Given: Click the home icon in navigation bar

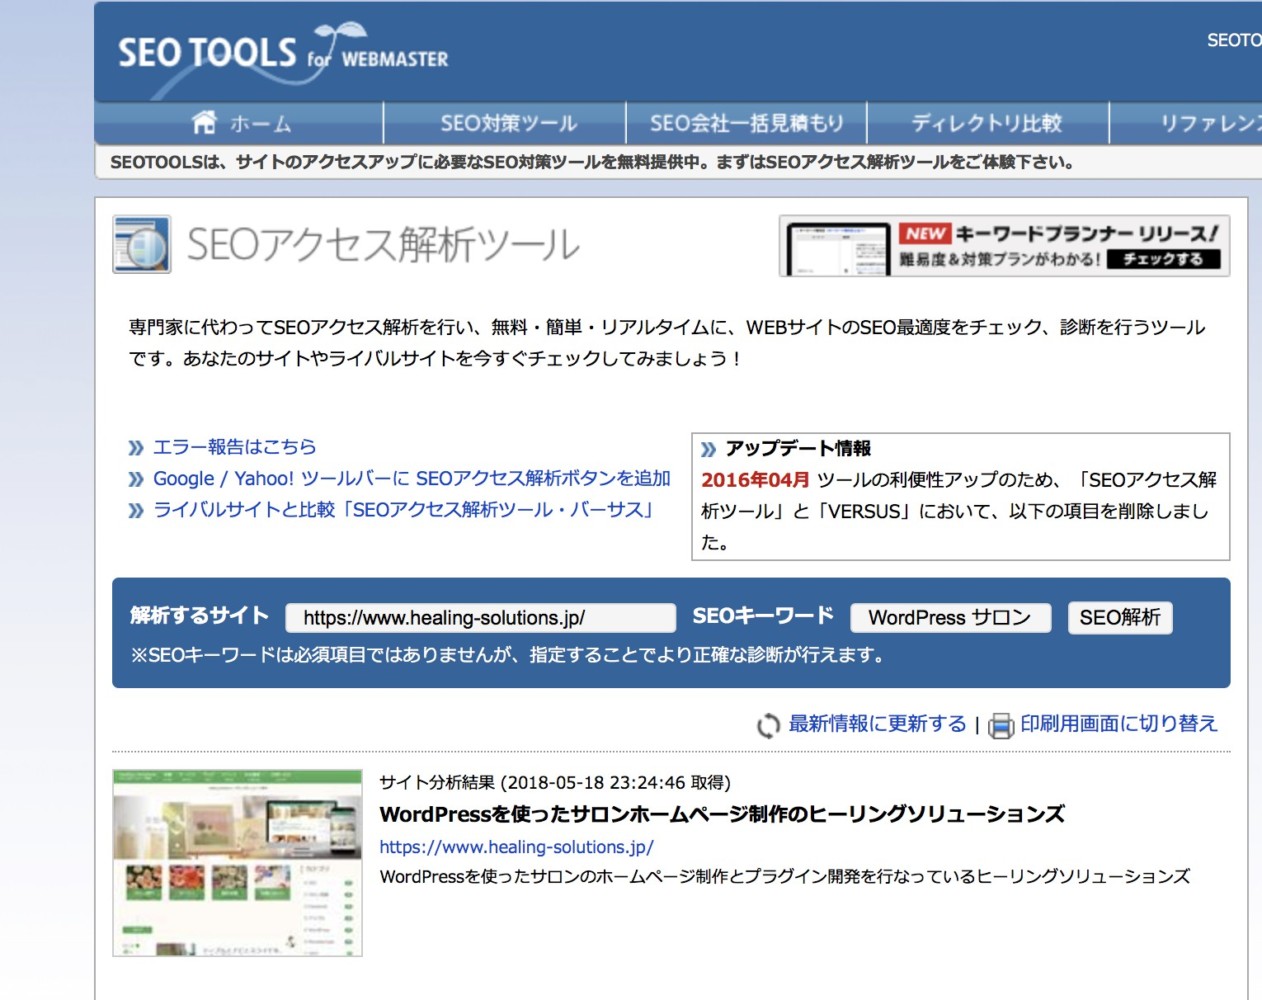Looking at the screenshot, I should pos(204,122).
